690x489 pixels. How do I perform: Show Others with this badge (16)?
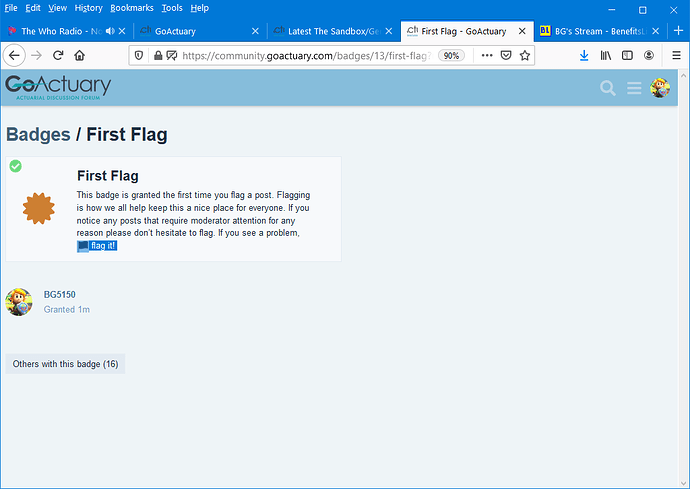pos(65,364)
